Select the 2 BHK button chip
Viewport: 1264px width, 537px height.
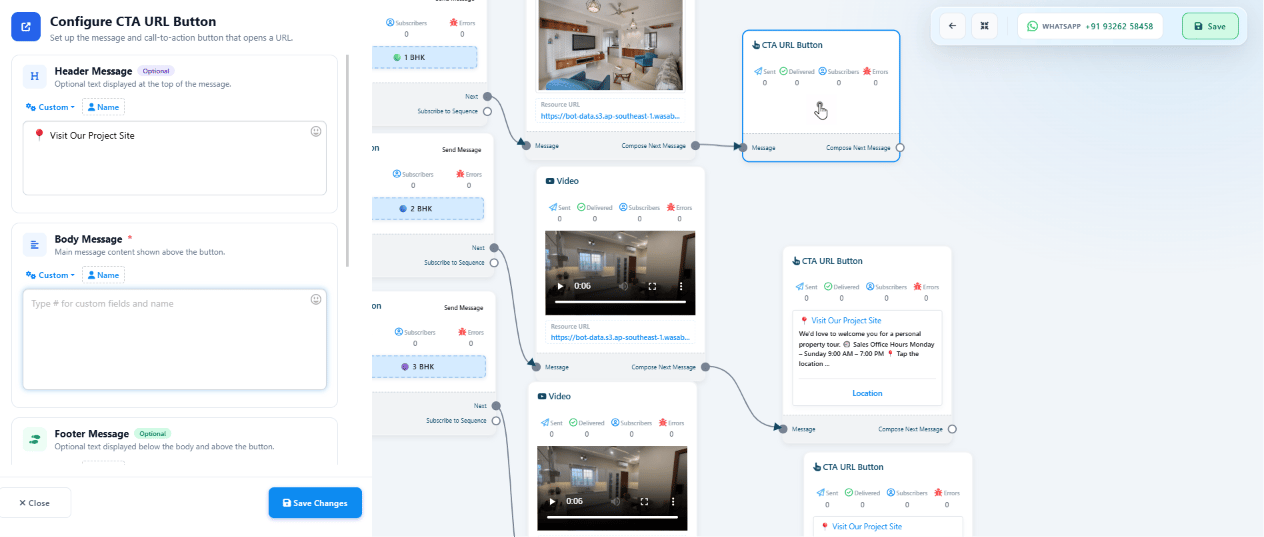tap(427, 209)
